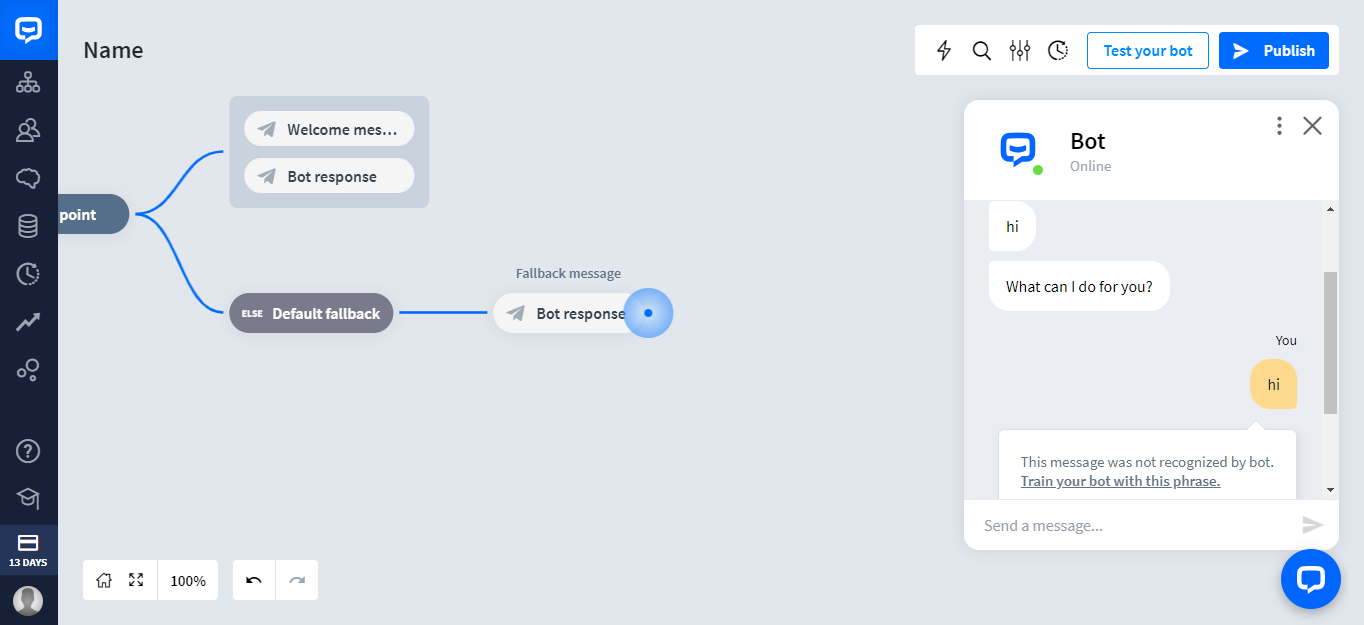Open the Train your bot with this phrase link
Image resolution: width=1364 pixels, height=625 pixels.
(1120, 481)
